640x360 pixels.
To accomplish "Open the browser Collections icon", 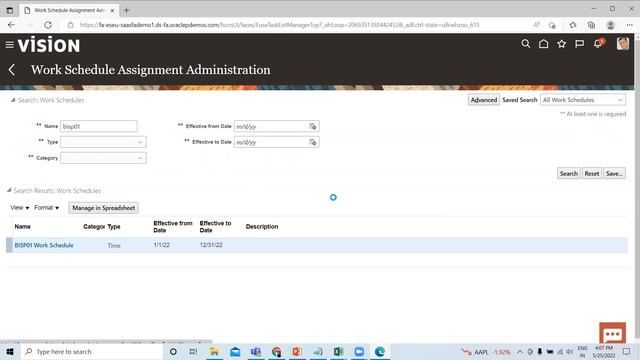I will coord(591,25).
